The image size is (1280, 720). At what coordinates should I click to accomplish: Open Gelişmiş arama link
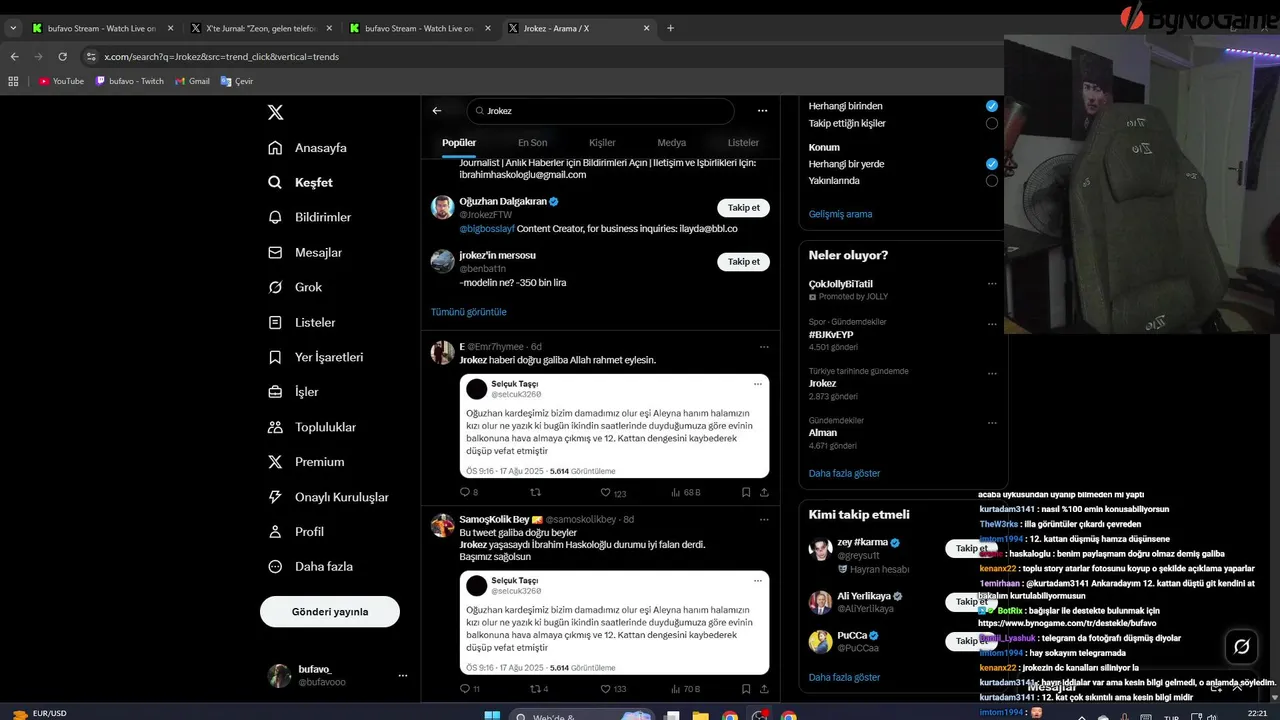[x=840, y=214]
